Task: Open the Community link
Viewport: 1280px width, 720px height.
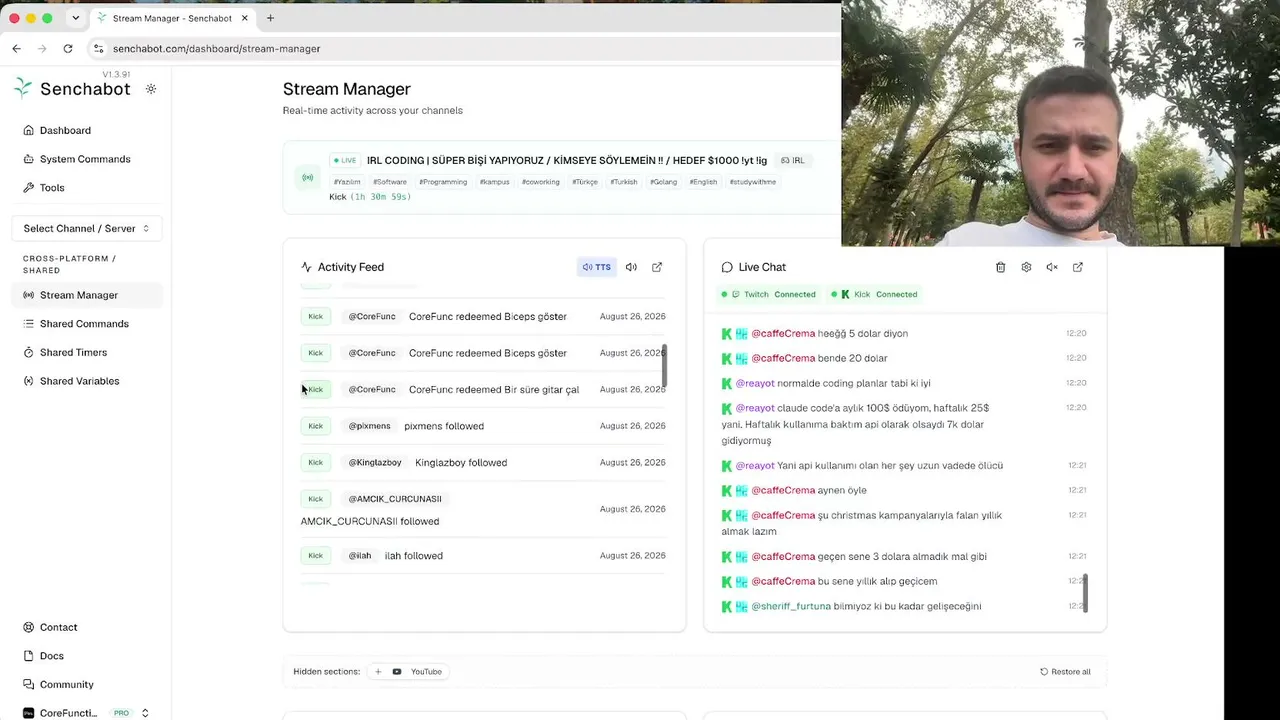Action: tap(67, 684)
